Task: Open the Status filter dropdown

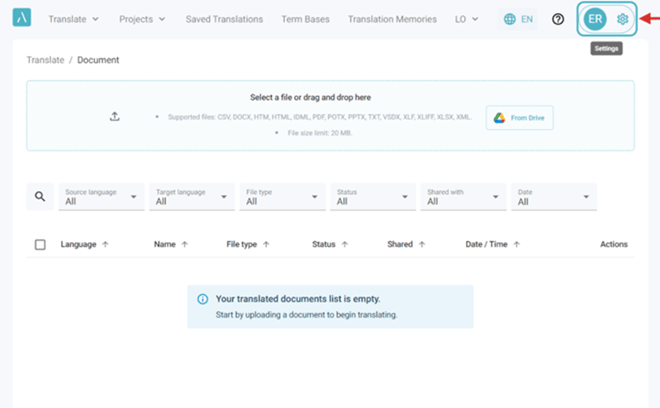Action: 373,197
